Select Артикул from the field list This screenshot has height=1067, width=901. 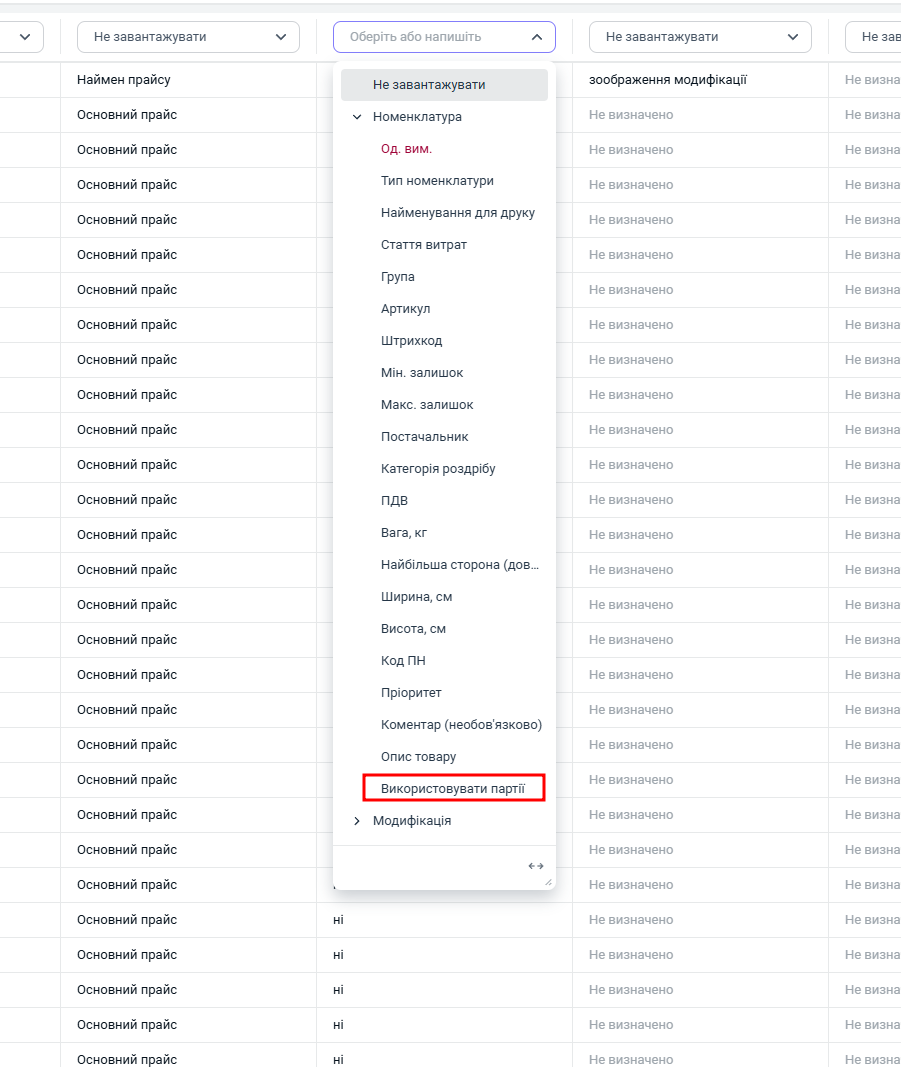[406, 309]
